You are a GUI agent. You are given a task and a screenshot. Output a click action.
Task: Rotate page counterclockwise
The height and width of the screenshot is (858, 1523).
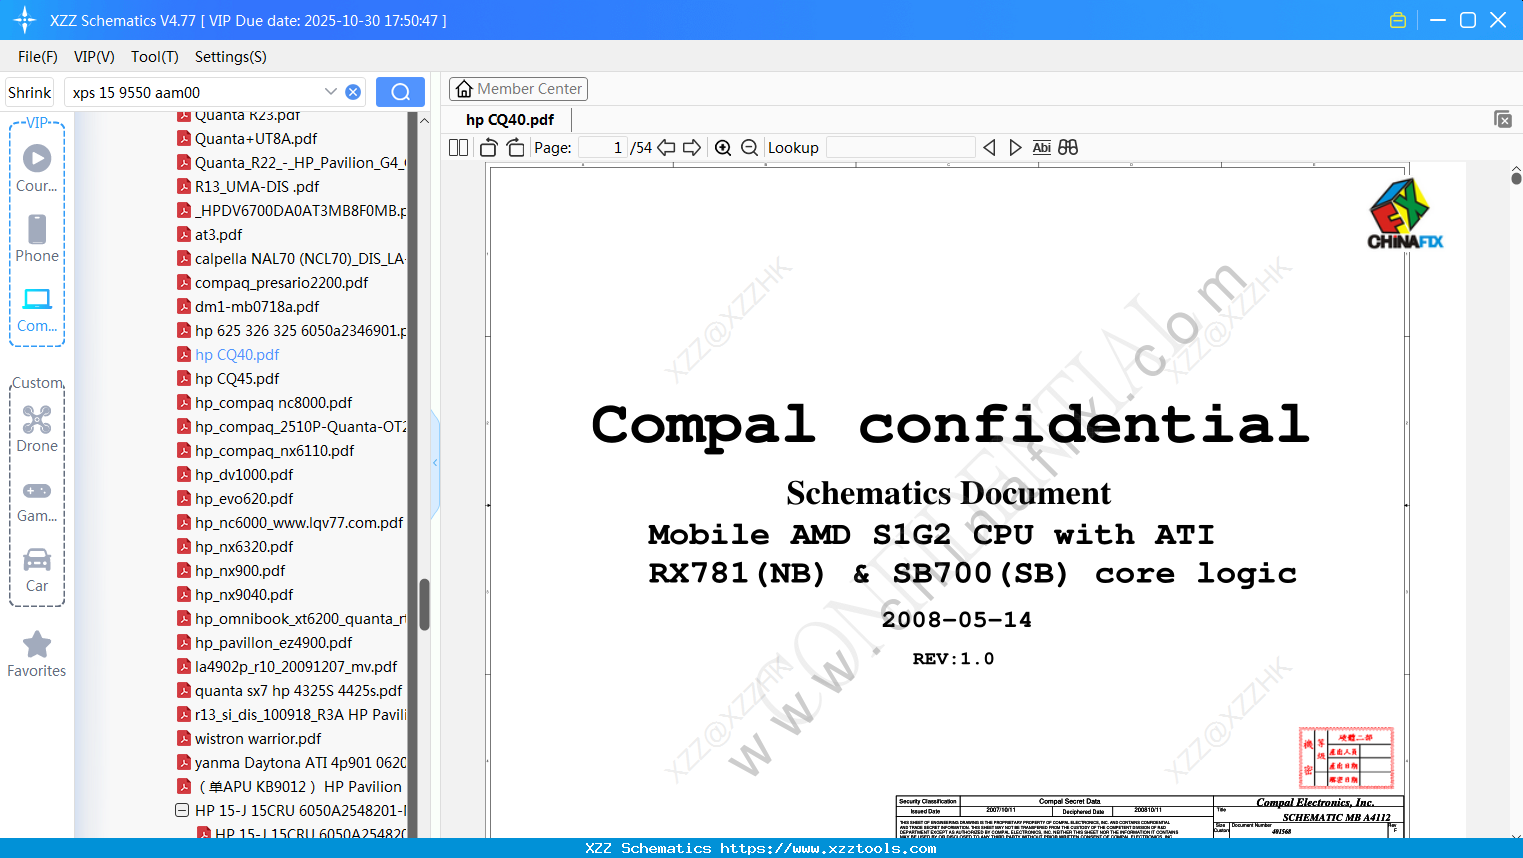coord(489,148)
